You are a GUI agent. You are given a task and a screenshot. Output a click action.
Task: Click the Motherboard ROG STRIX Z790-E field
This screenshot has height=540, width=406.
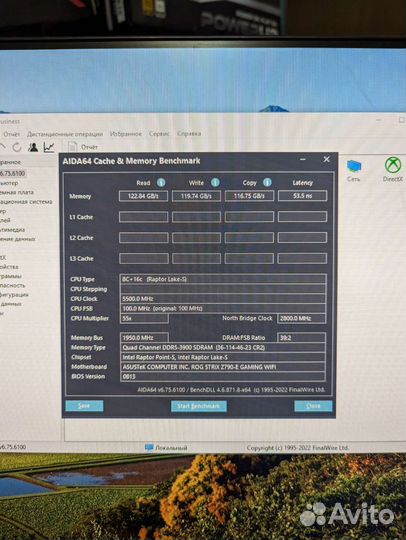[x=223, y=367]
